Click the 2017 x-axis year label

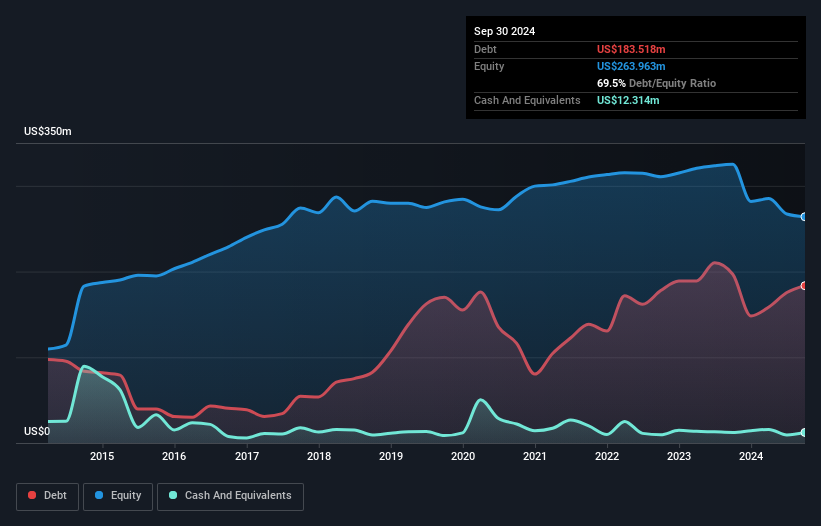pos(246,457)
